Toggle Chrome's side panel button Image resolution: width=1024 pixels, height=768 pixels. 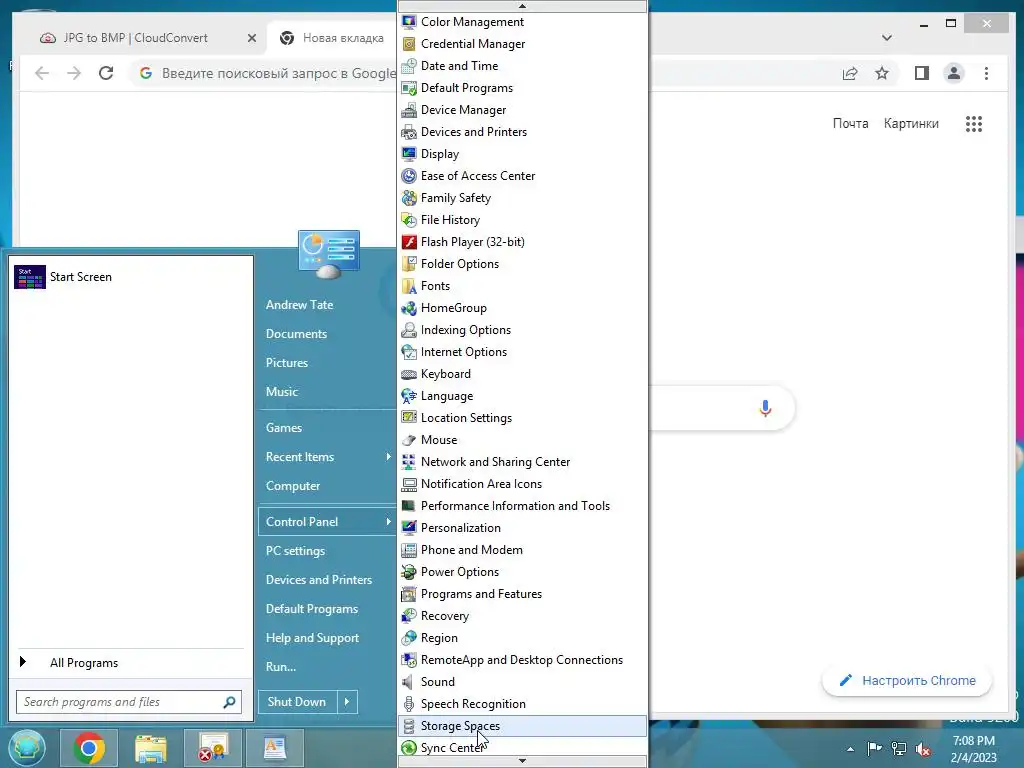pyautogui.click(x=921, y=73)
